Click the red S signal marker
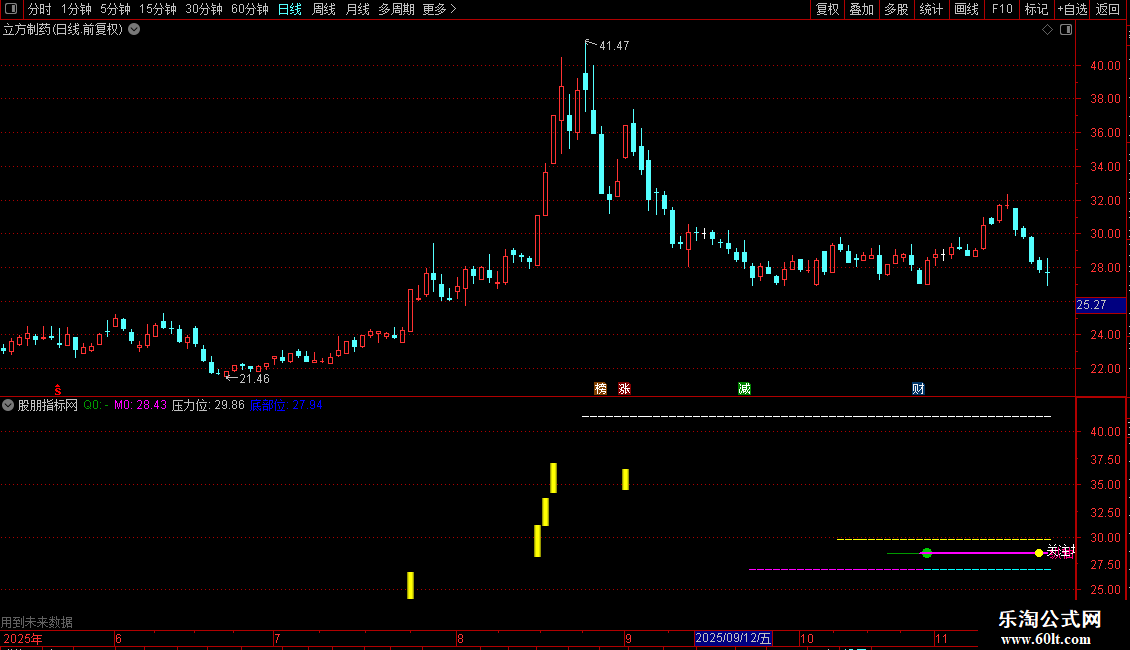 58,390
